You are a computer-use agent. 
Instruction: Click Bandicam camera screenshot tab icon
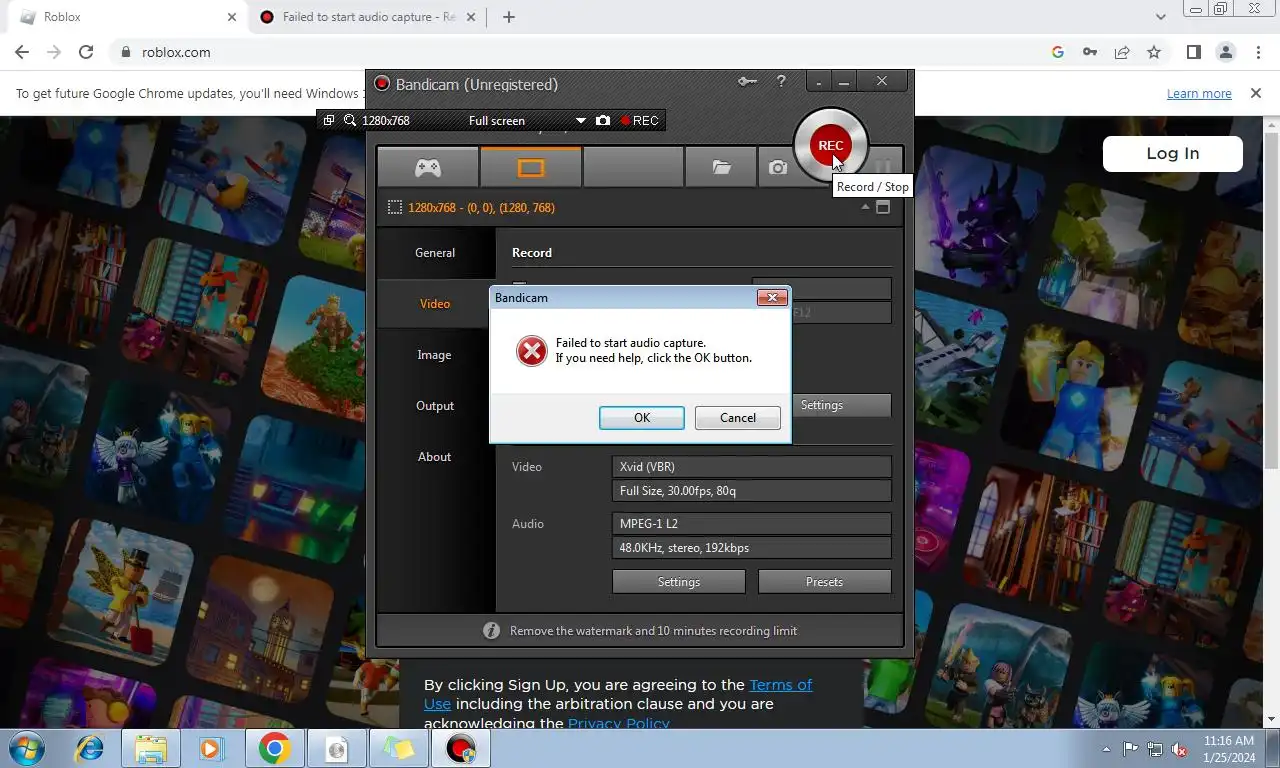(778, 168)
